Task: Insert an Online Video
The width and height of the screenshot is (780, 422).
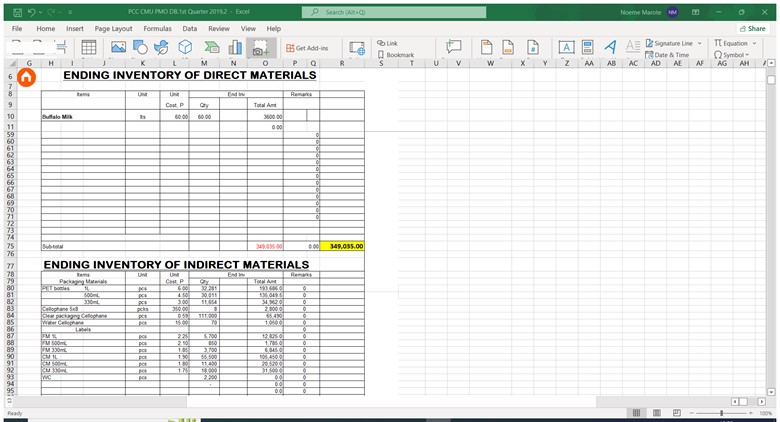Action: coord(357,48)
